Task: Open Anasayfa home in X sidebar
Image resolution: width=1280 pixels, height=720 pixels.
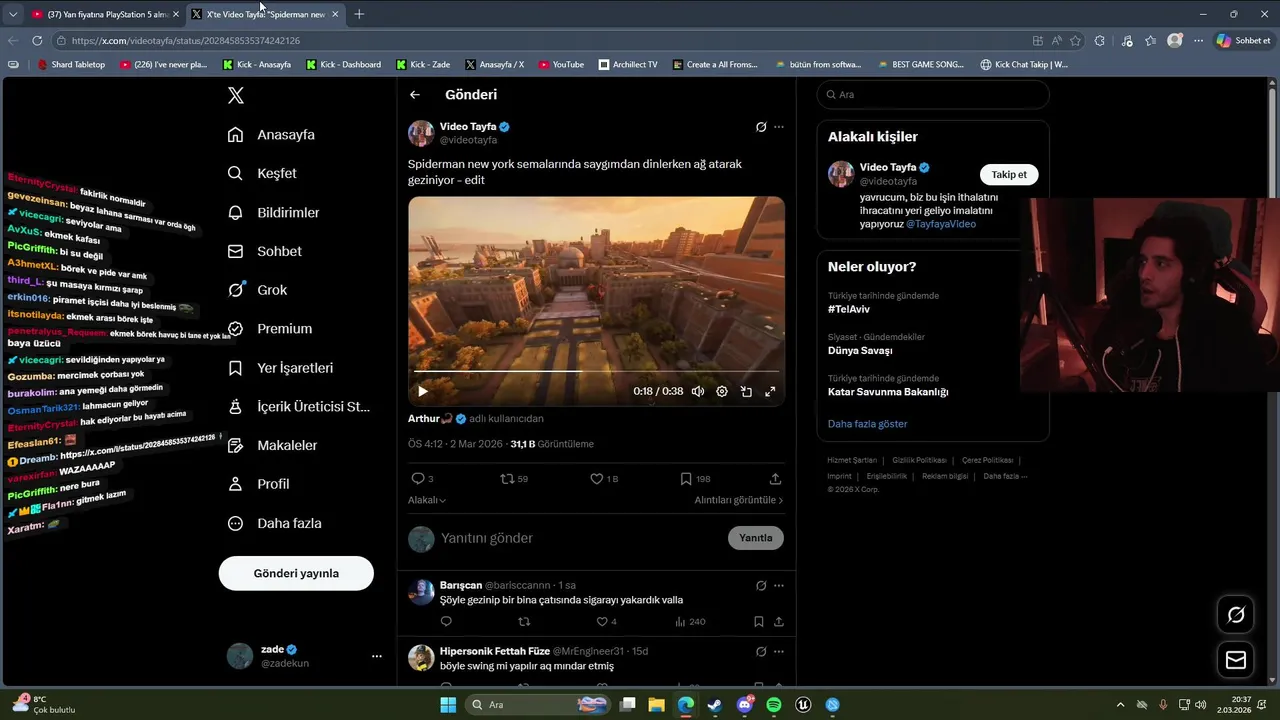Action: click(x=271, y=135)
